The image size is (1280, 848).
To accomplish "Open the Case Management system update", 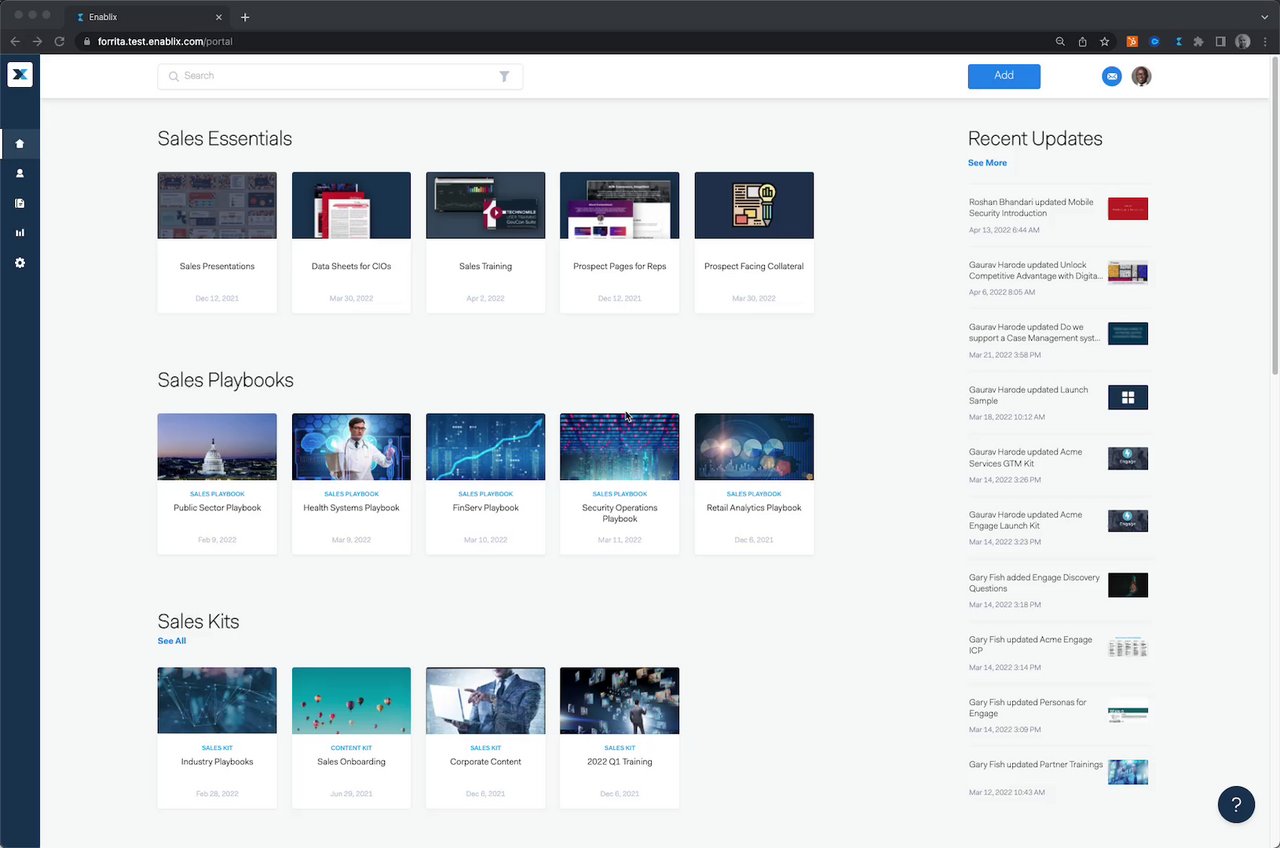I will (1058, 339).
